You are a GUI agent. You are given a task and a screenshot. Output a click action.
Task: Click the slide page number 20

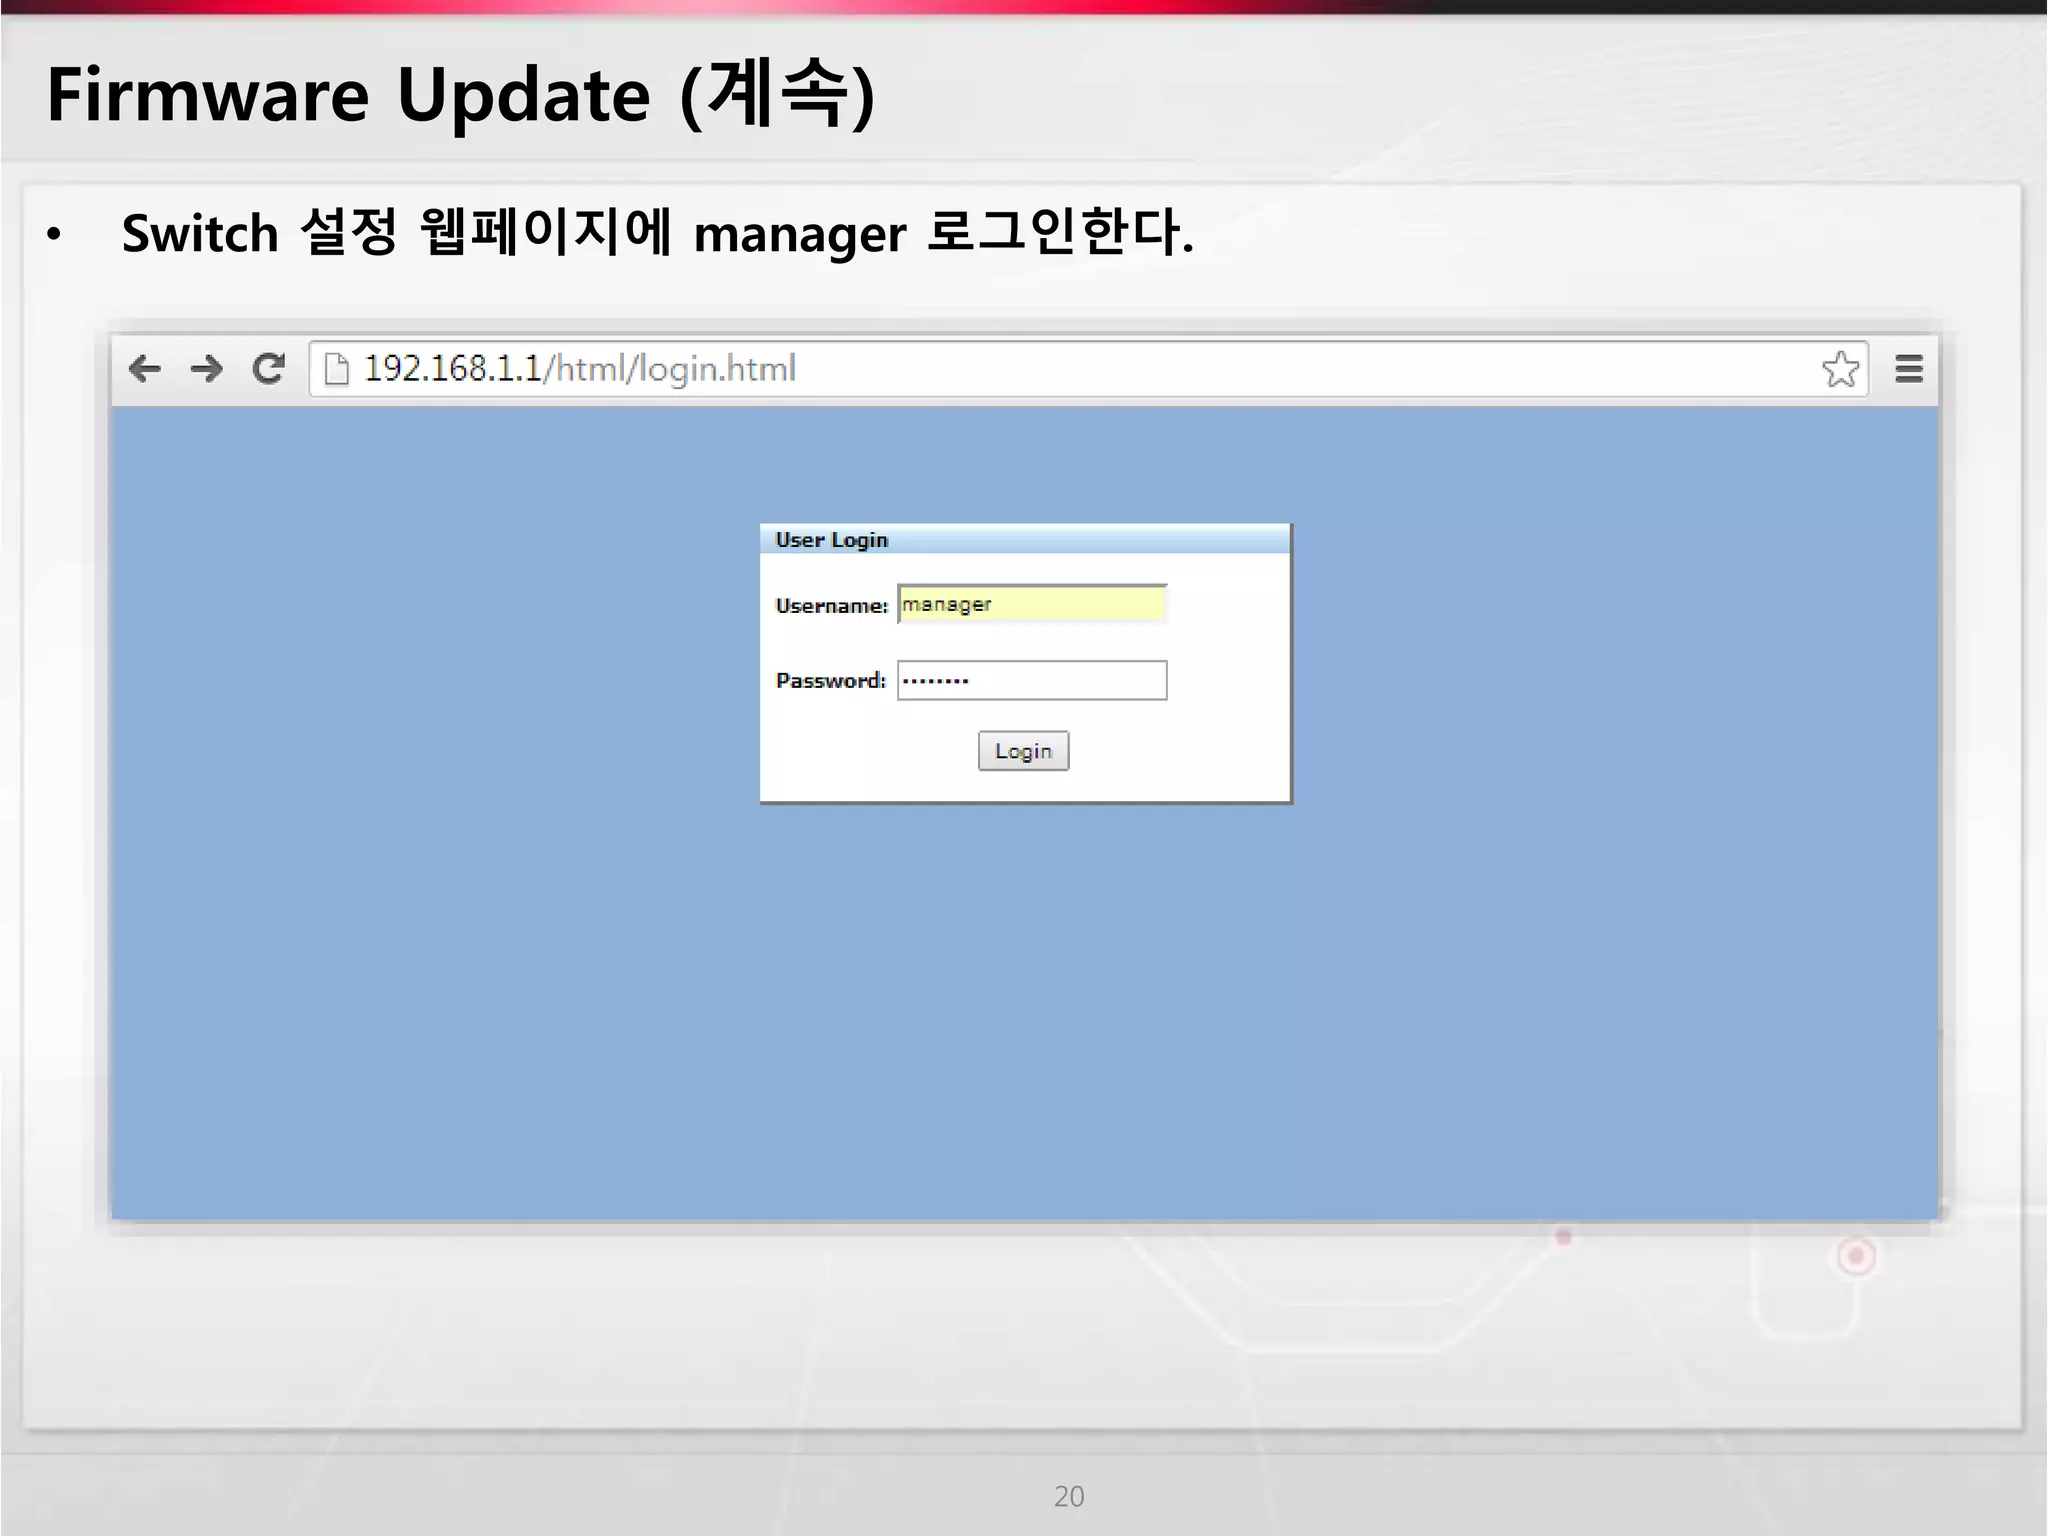[1069, 1496]
